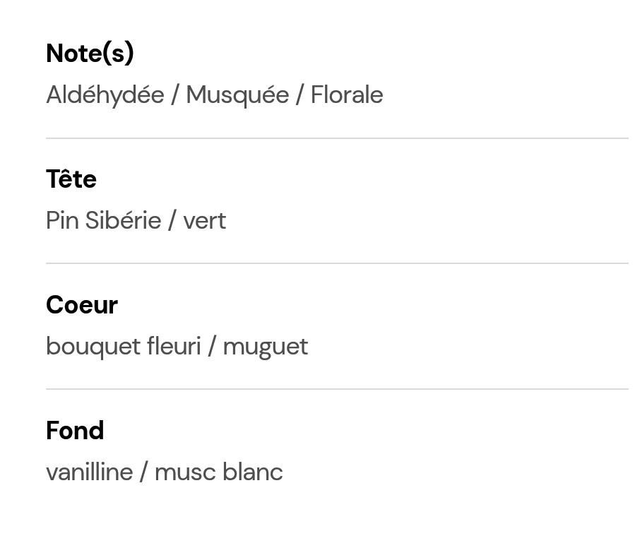Click the slash between vanilline and musc
Screen dimensions: 640x533
point(144,472)
